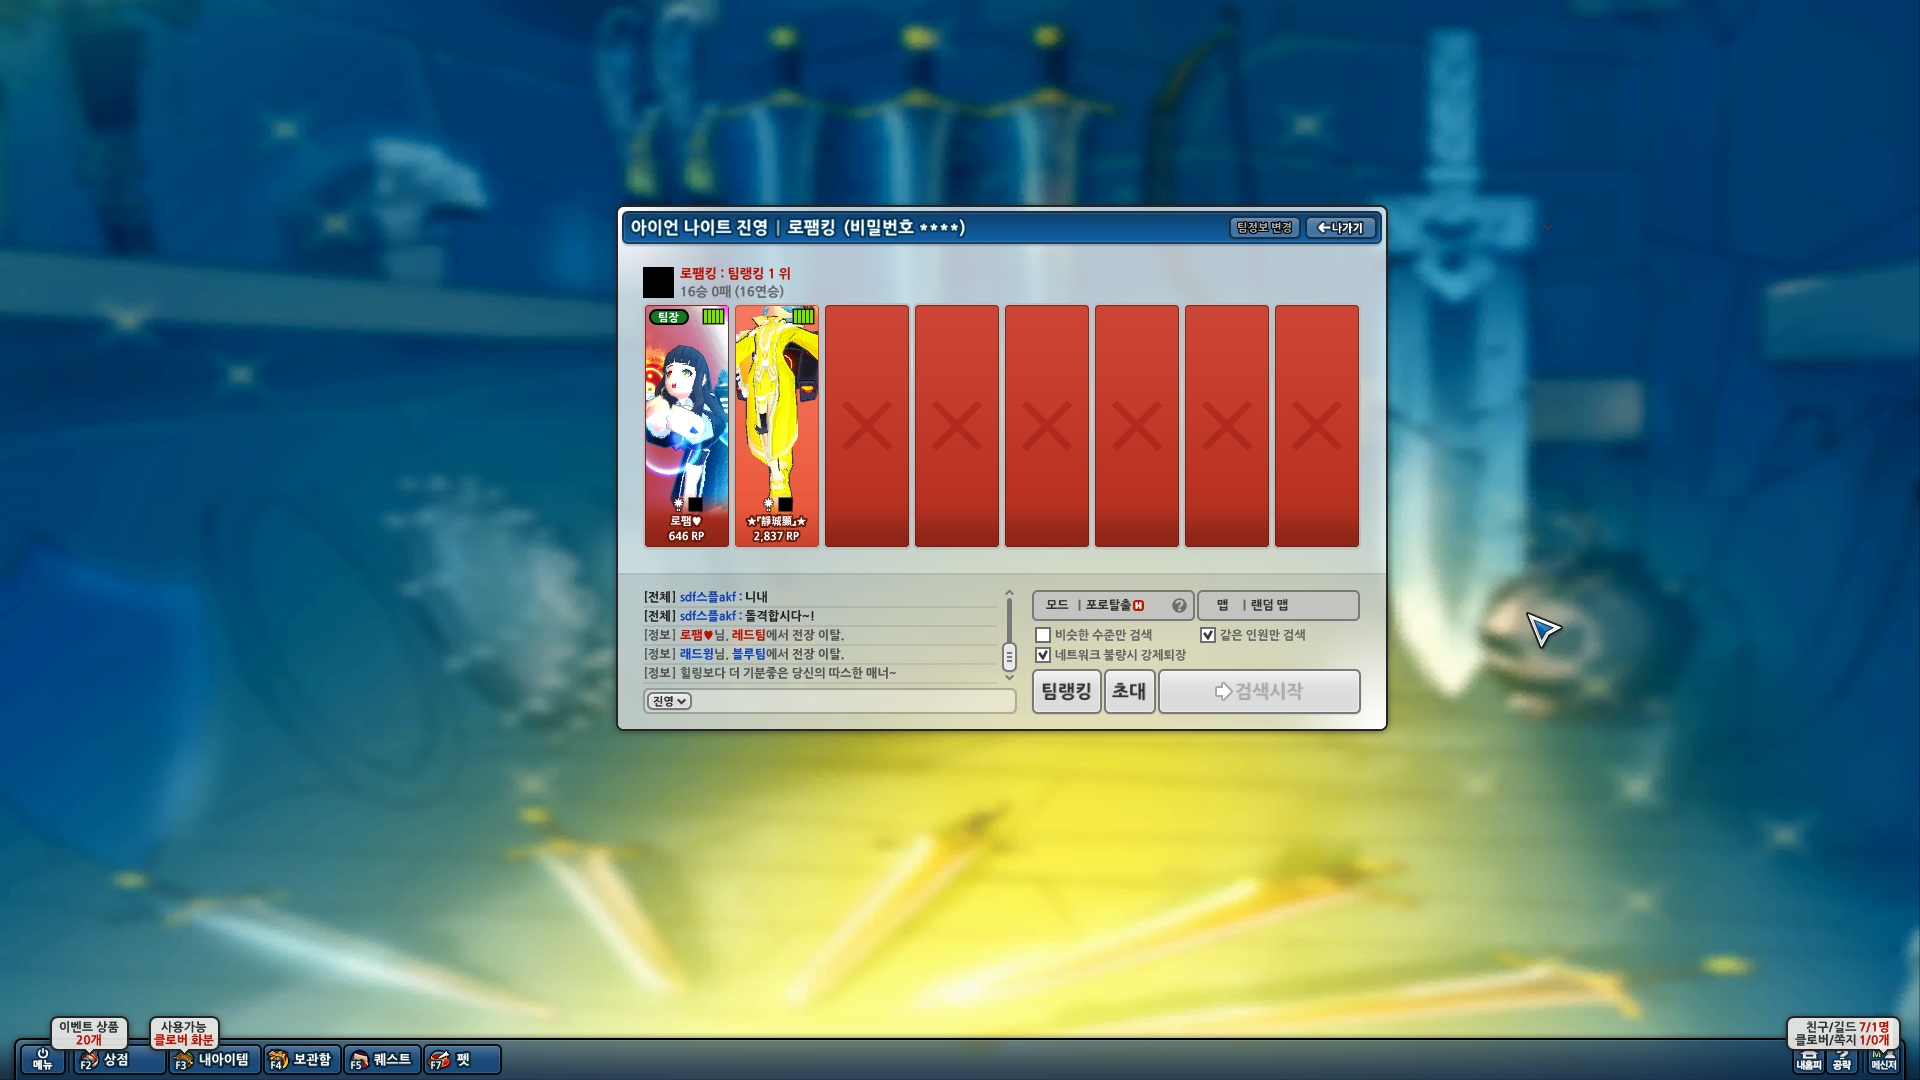Screen dimensions: 1920x1080
Task: Open the 메뉴 power menu button
Action: [42, 1059]
